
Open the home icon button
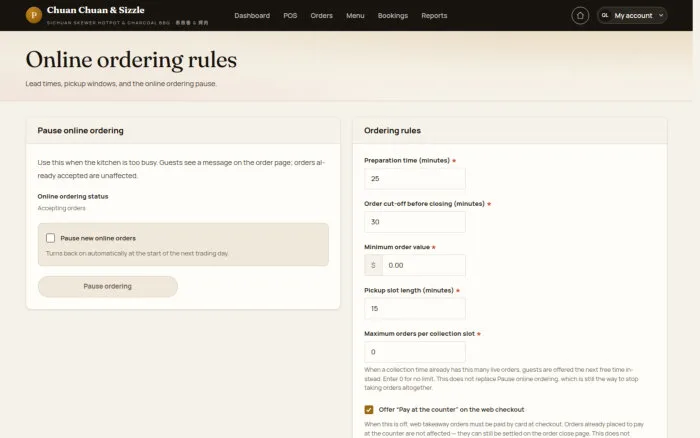pos(580,16)
